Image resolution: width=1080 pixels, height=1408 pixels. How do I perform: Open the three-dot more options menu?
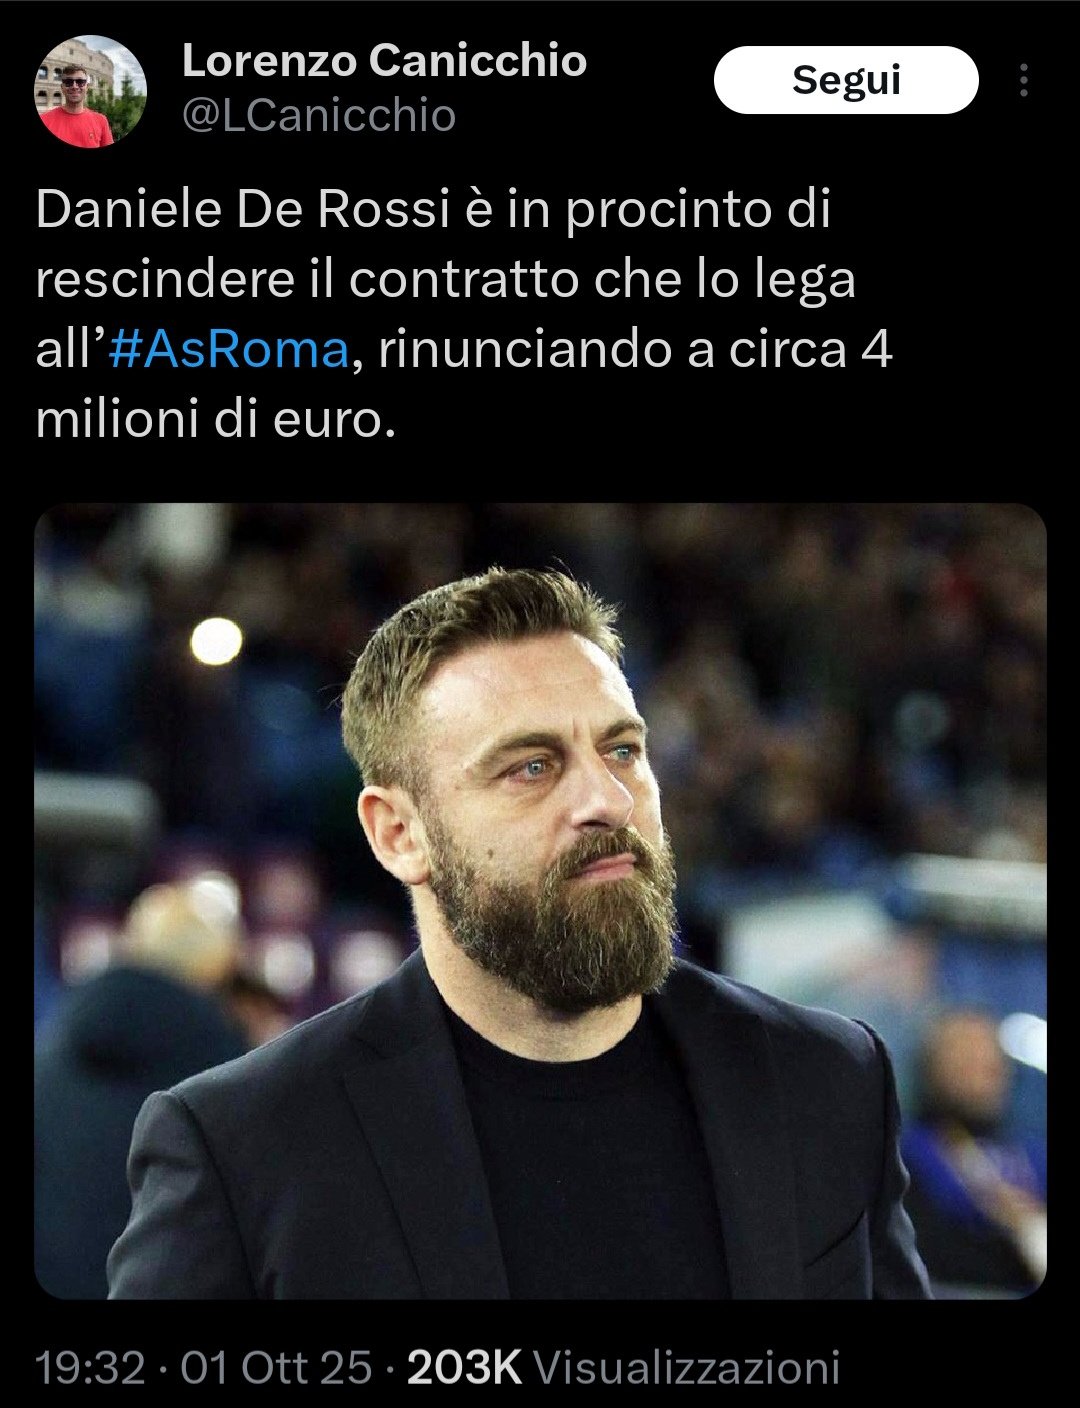[x=1023, y=81]
